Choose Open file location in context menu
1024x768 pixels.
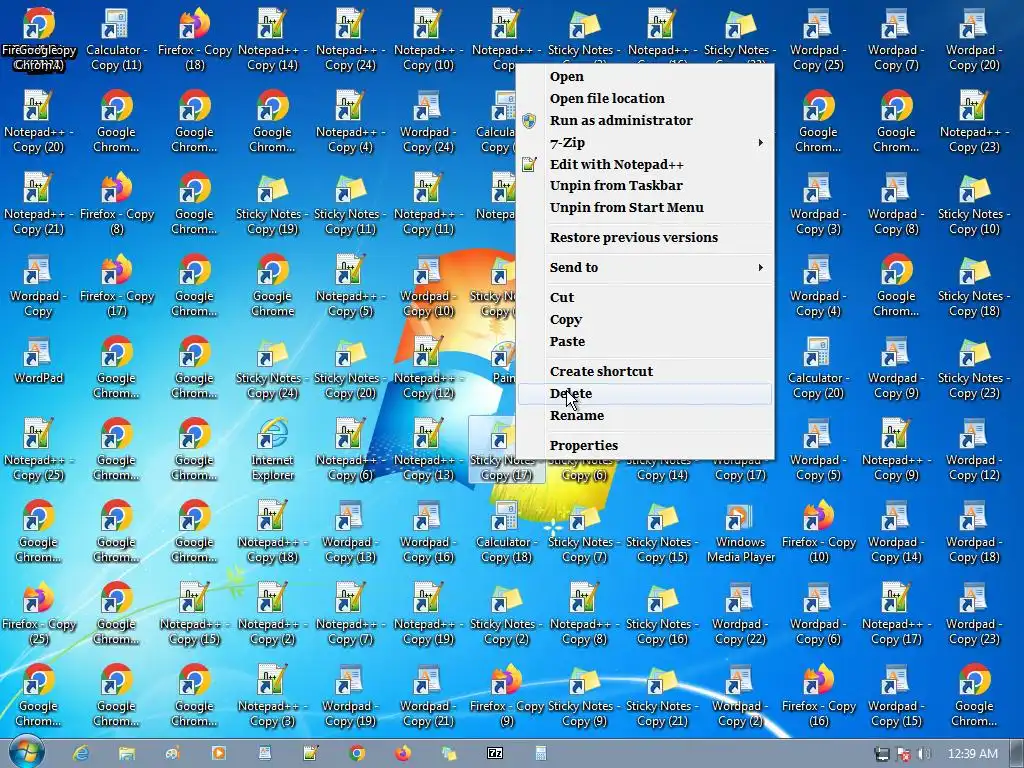[645, 99]
